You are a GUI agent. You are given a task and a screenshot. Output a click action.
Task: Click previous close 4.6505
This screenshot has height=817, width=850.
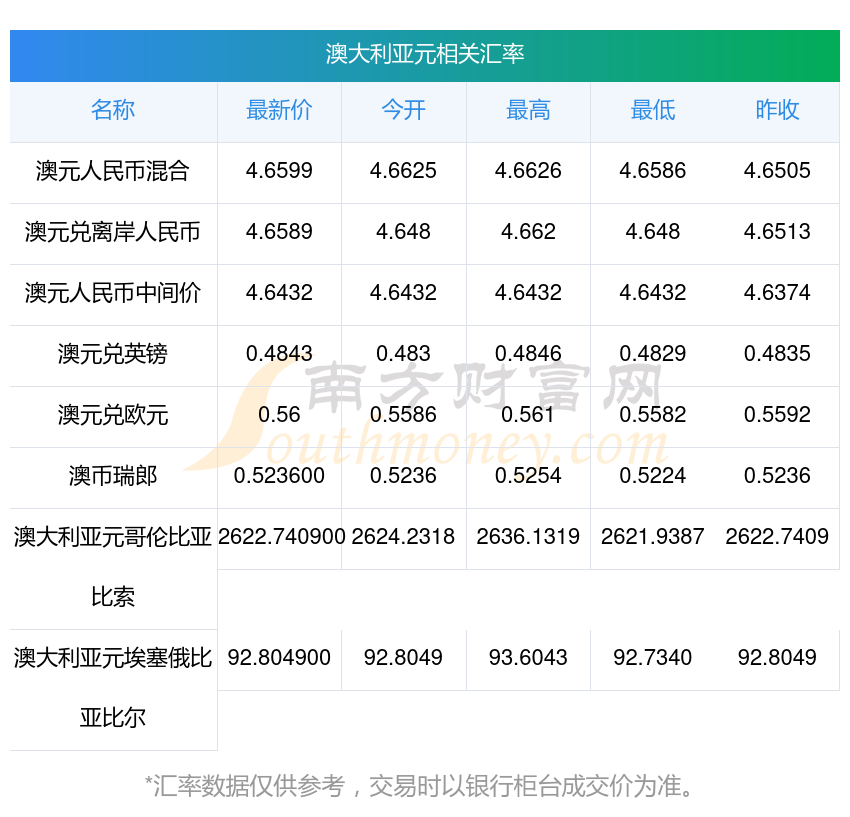pos(777,171)
